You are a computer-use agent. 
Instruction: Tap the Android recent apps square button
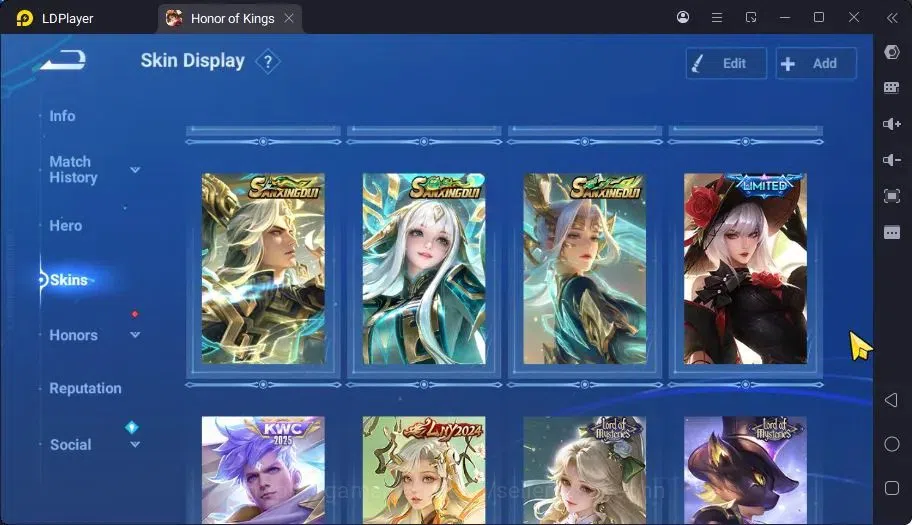click(892, 488)
